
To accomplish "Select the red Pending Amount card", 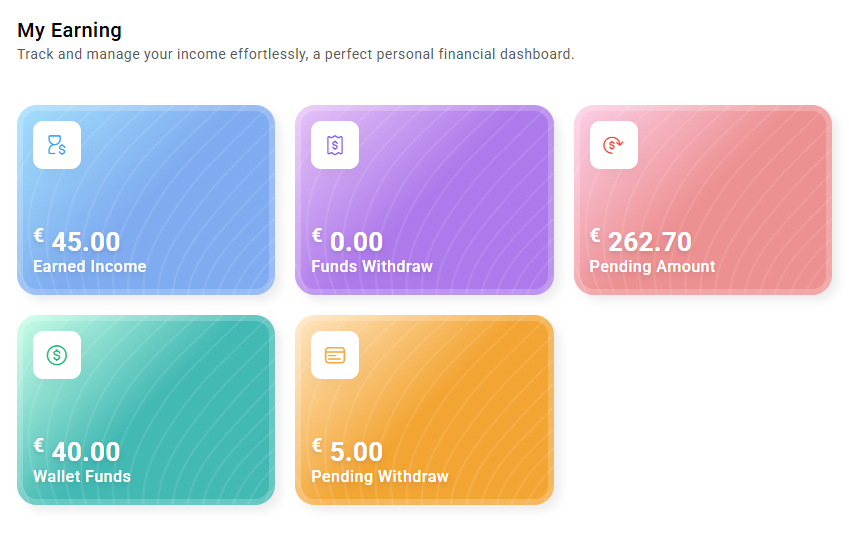I will coord(703,200).
